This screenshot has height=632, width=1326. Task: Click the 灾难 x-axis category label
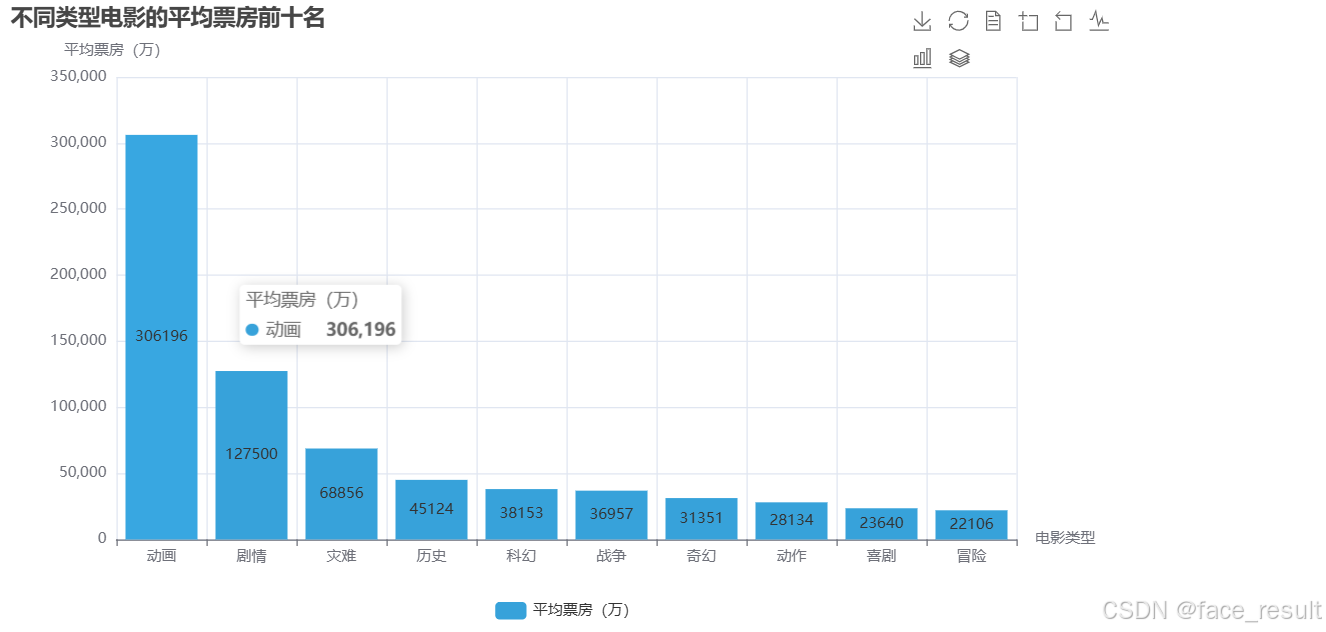point(341,556)
